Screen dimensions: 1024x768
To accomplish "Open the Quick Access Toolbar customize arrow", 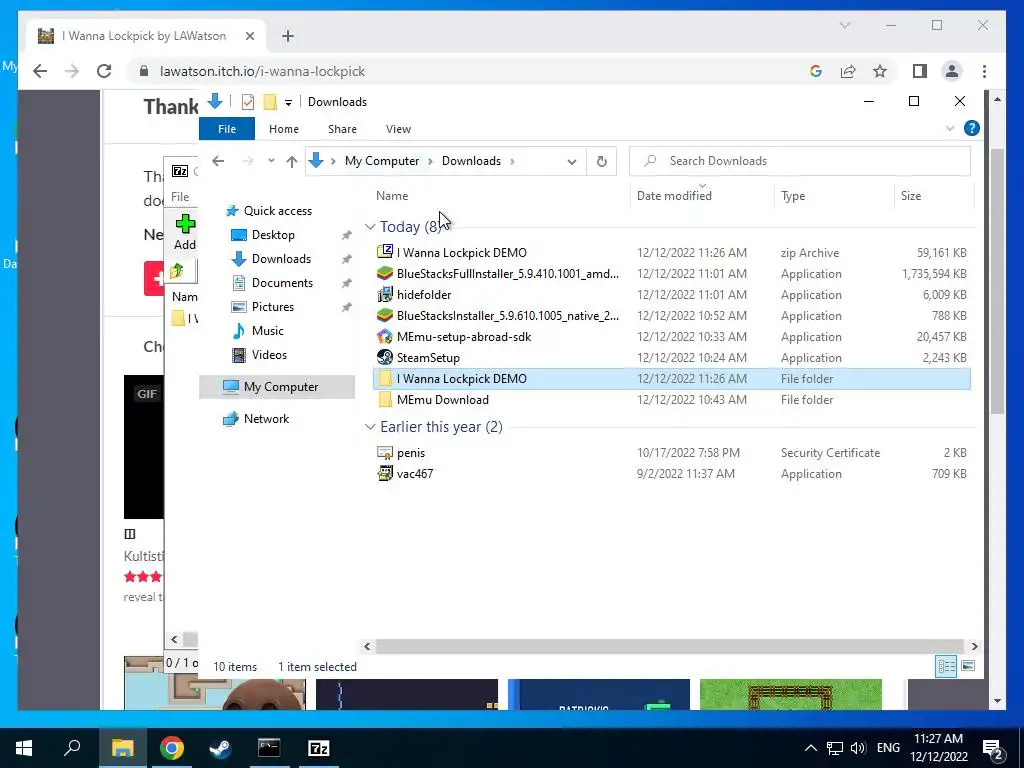I will (x=288, y=103).
